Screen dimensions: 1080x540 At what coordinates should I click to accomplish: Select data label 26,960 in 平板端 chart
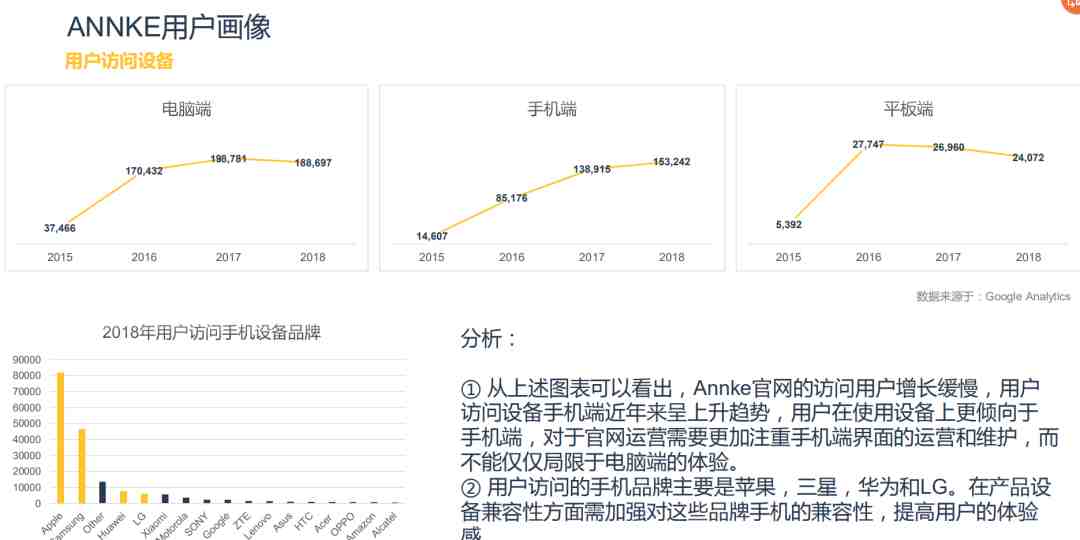(x=948, y=147)
